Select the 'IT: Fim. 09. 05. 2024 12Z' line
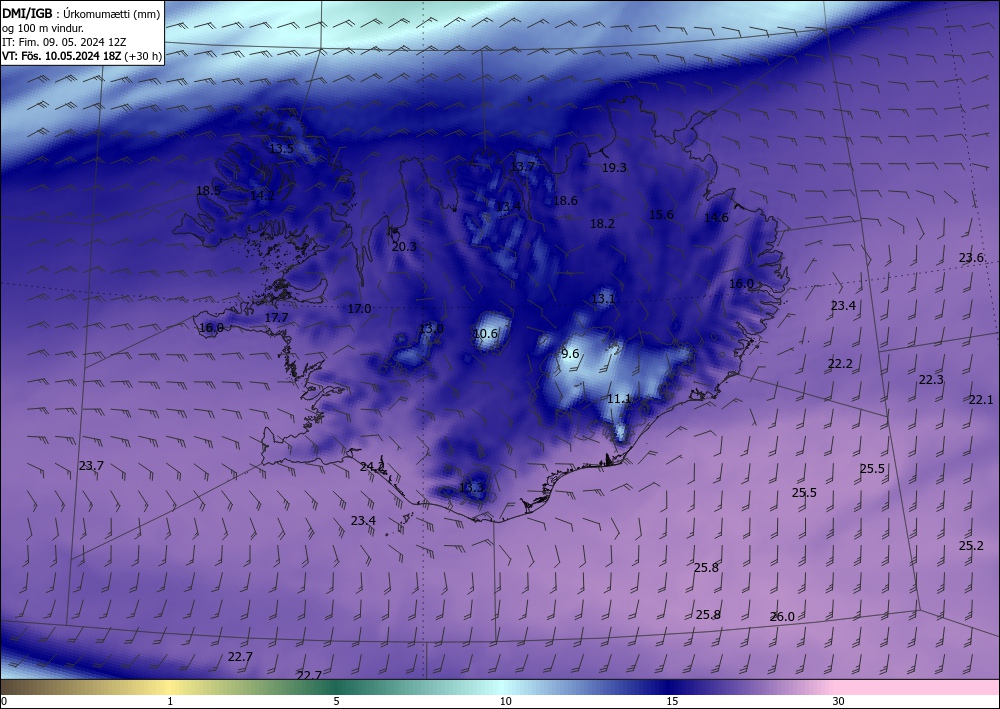1000x709 pixels. coord(64,42)
